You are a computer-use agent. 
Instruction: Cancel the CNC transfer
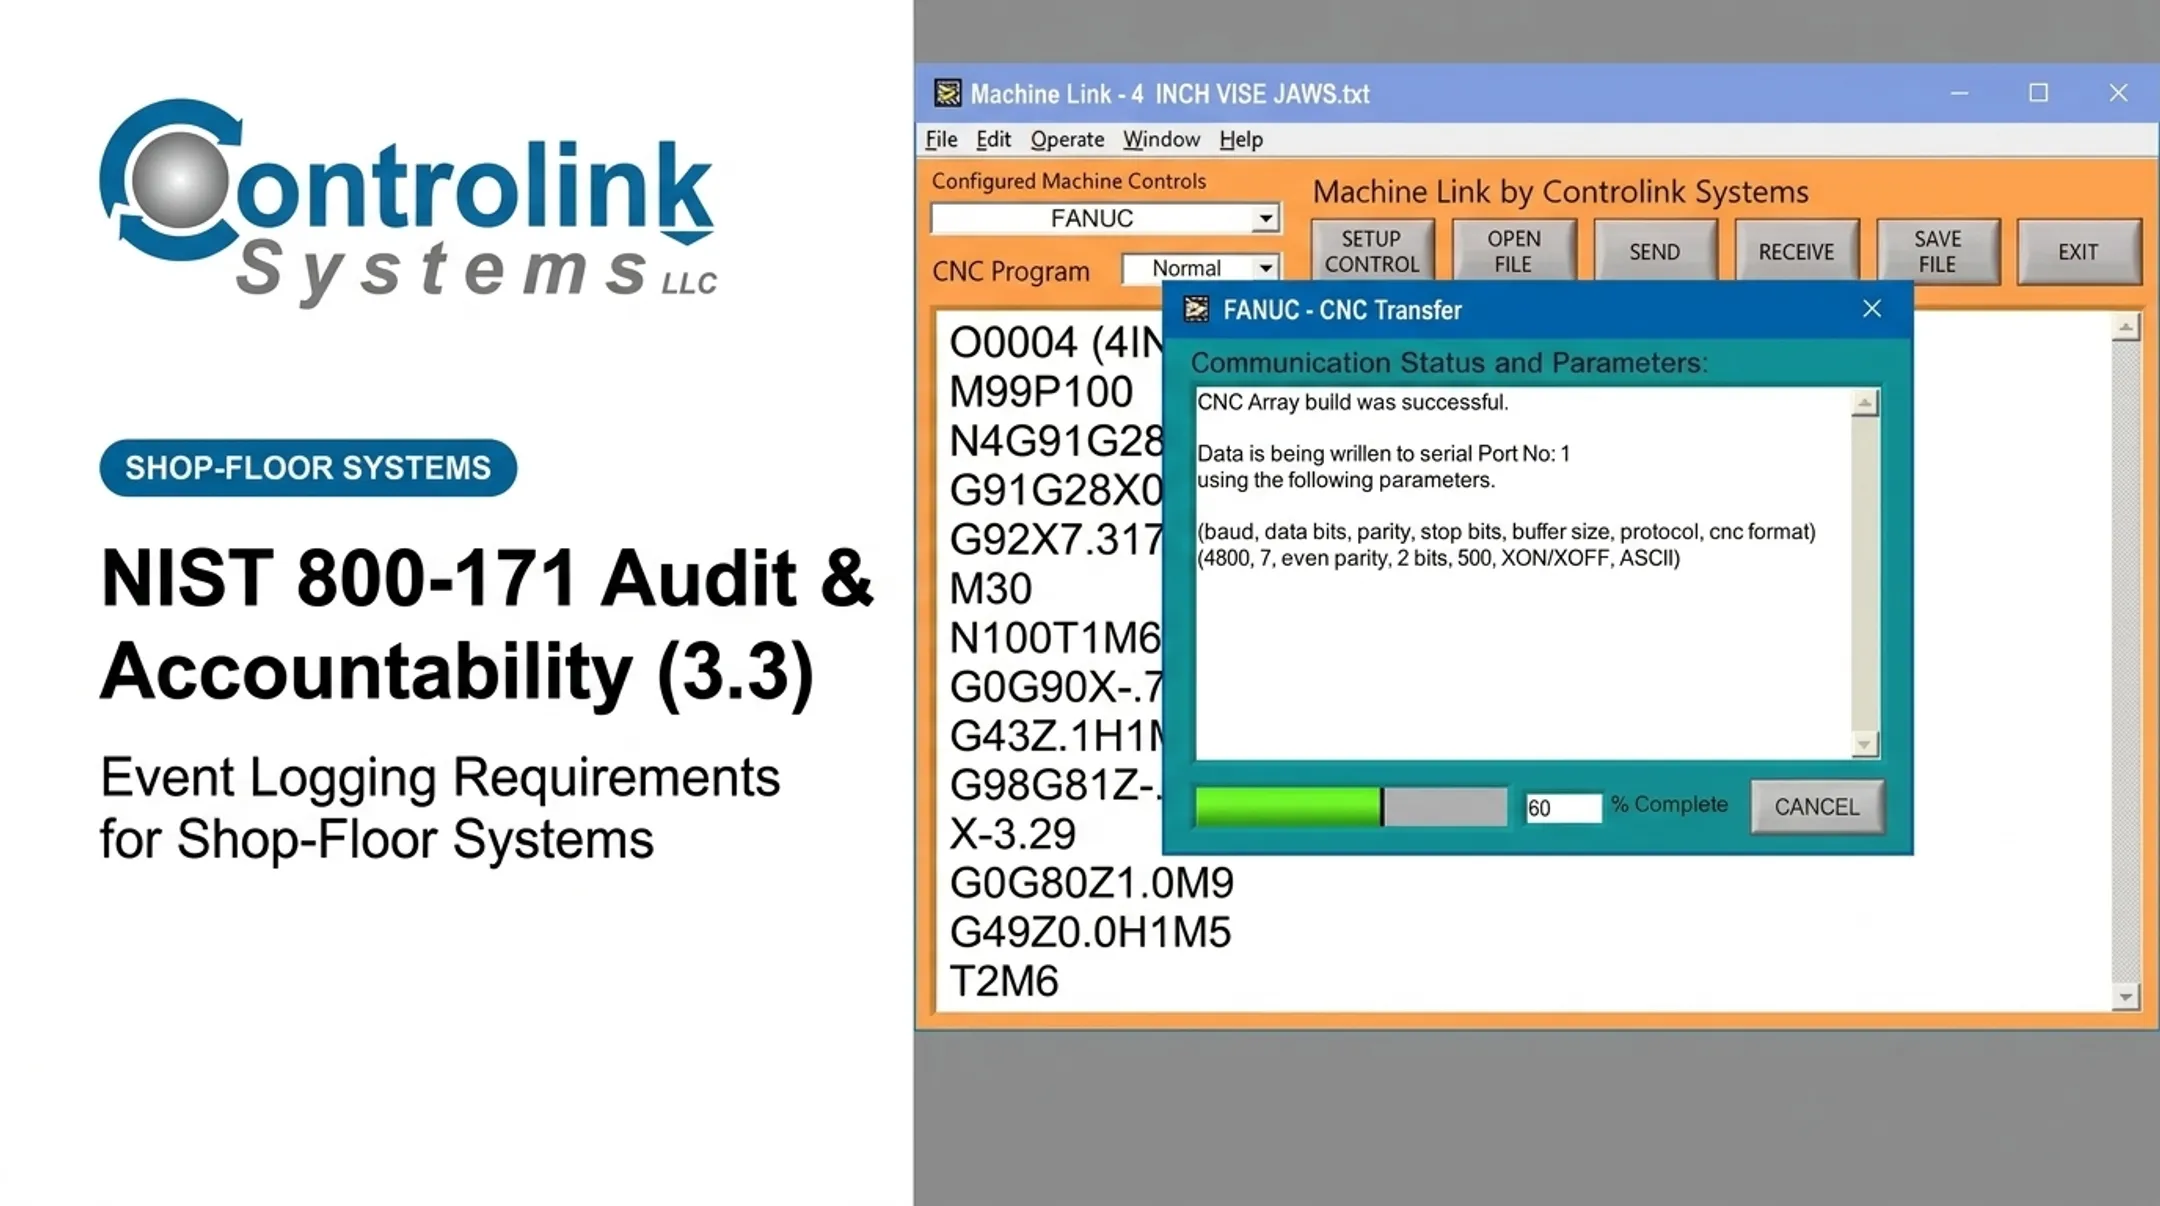(1817, 807)
